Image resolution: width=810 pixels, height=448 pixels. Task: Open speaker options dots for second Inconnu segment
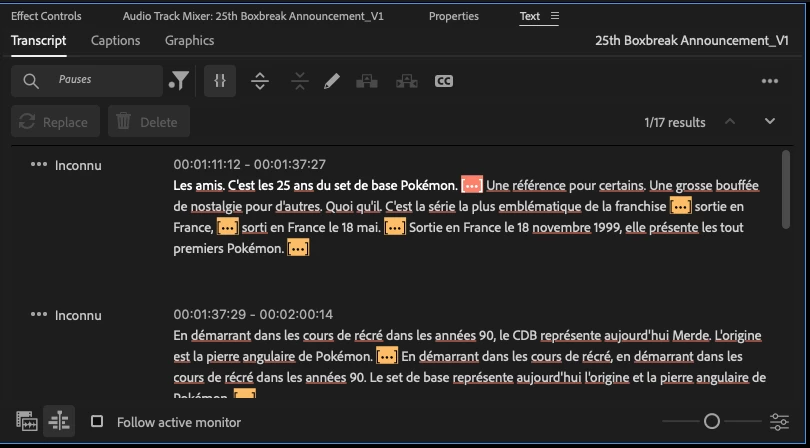pyautogui.click(x=39, y=315)
